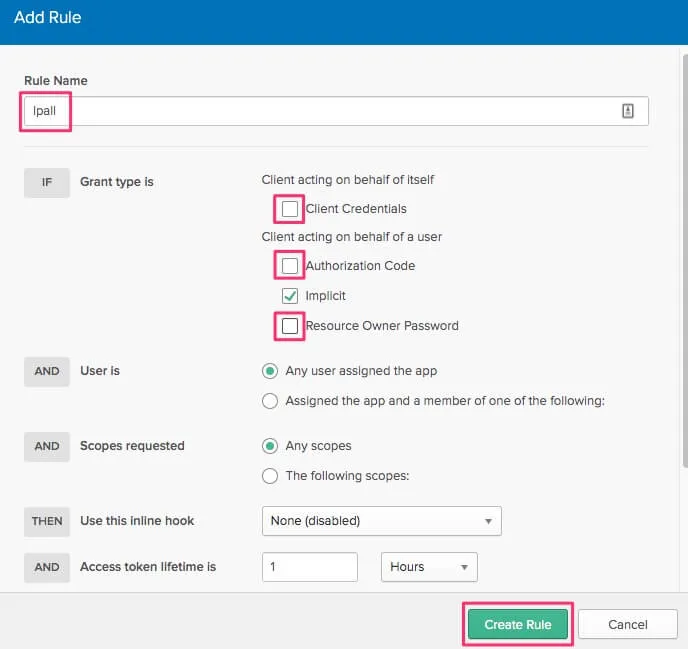Image resolution: width=688 pixels, height=649 pixels.
Task: Click the access token lifetime value field
Action: tap(310, 567)
